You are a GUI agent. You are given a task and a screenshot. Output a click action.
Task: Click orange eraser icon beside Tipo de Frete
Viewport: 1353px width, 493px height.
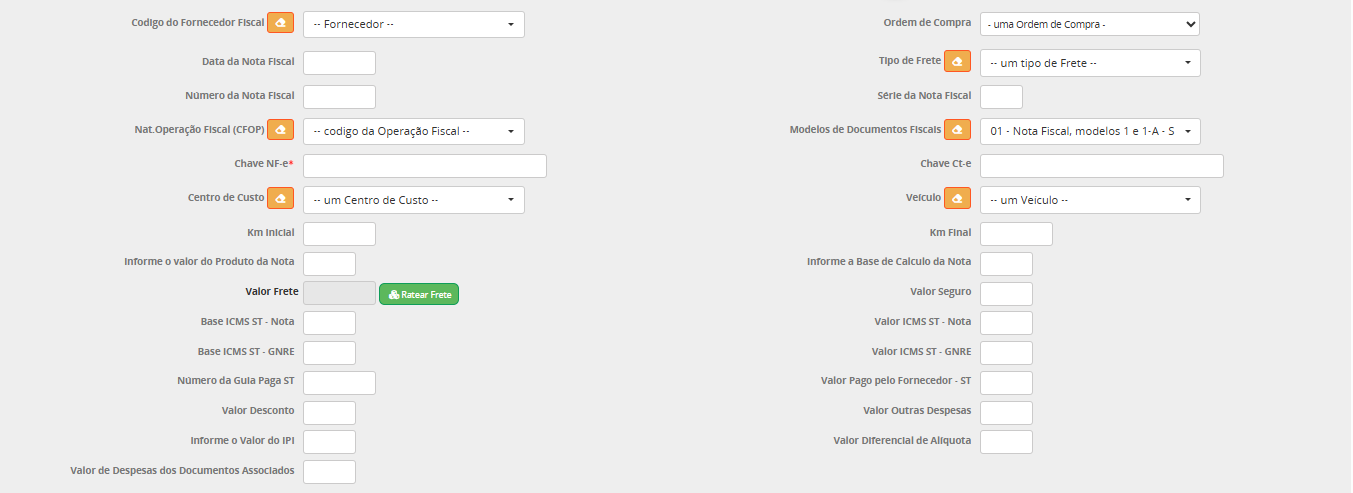click(x=958, y=62)
